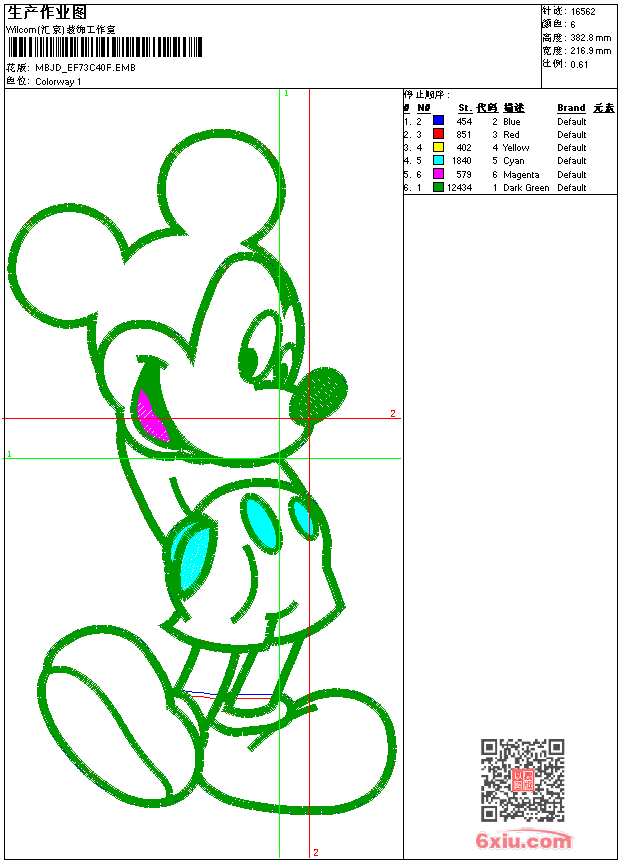Click the red color swatch in stop sequence
This screenshot has width=620, height=860.
[x=438, y=134]
